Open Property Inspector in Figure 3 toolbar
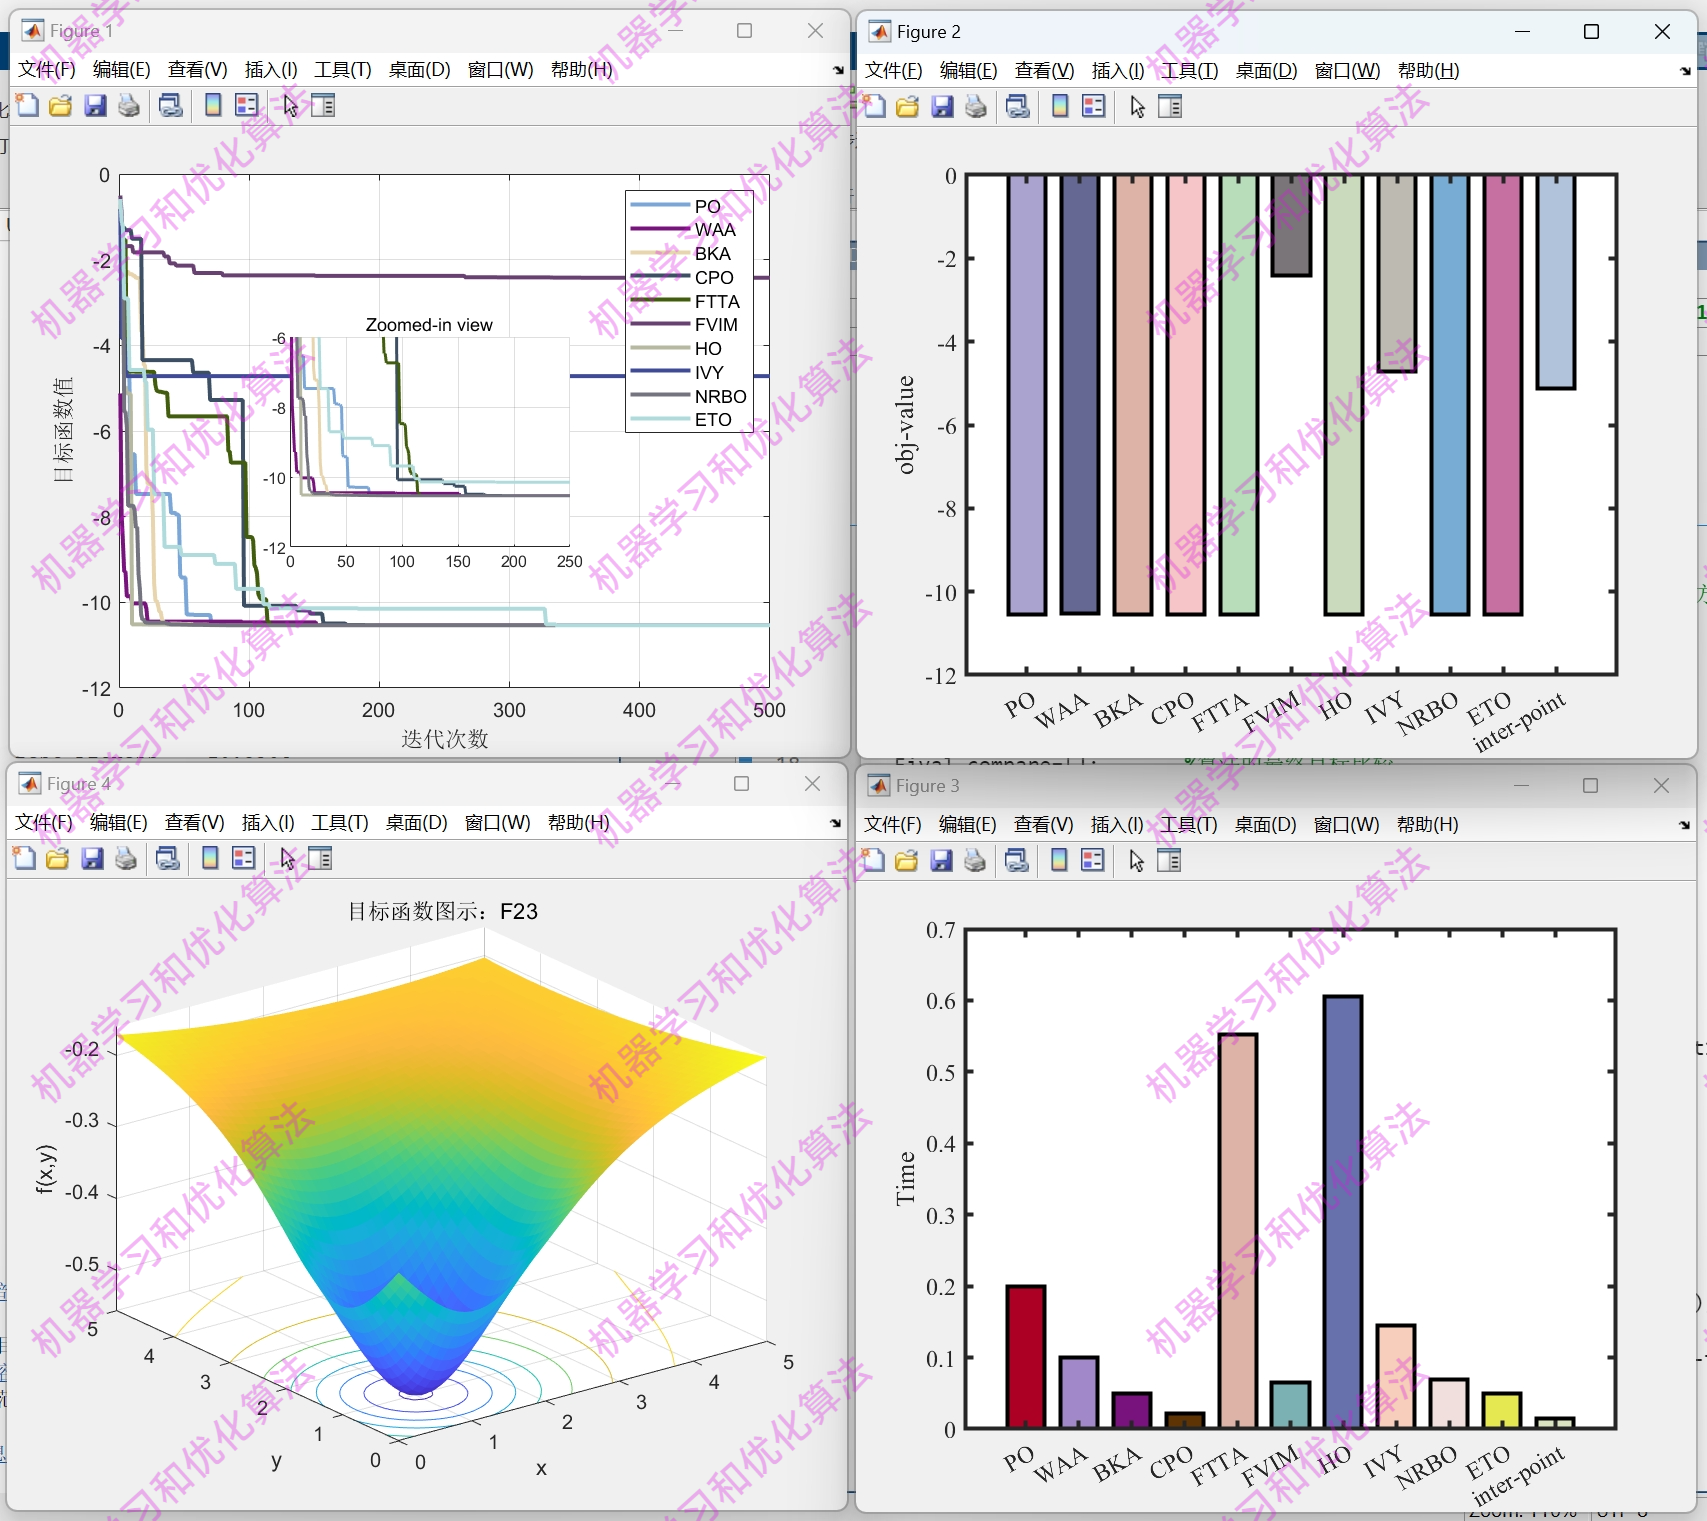This screenshot has width=1707, height=1521. point(1169,860)
